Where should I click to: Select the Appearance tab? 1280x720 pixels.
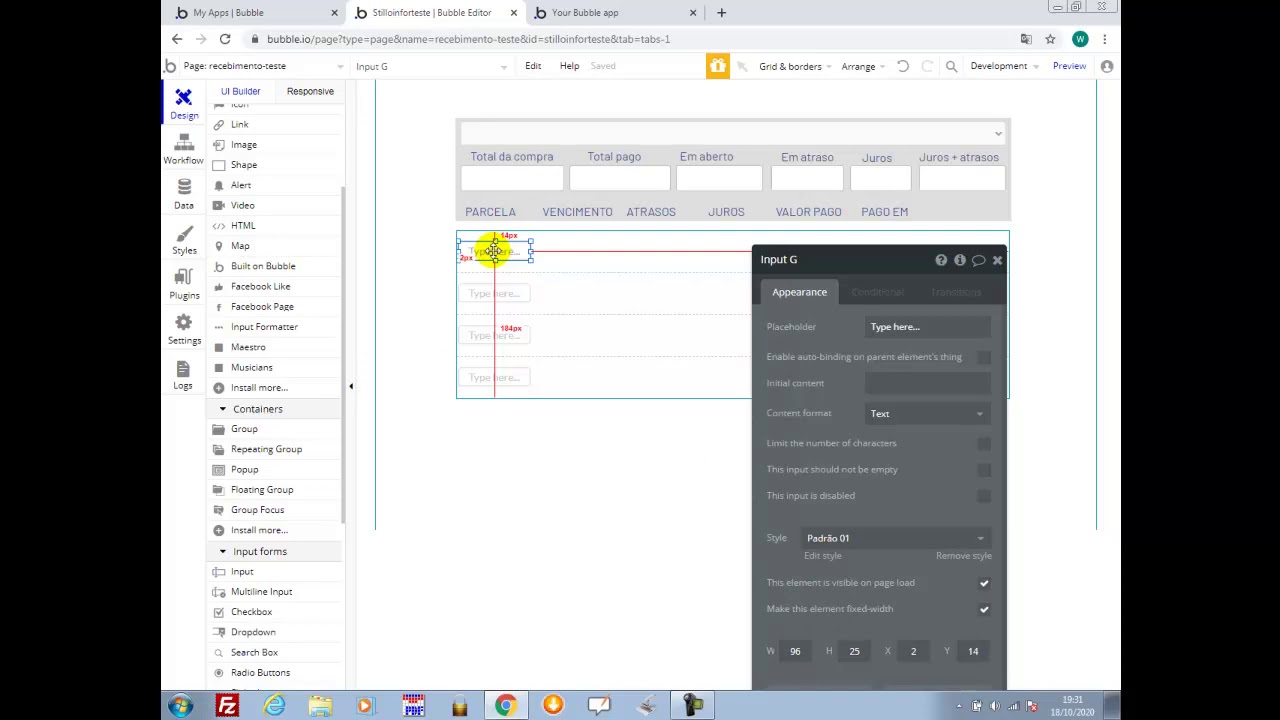[799, 292]
